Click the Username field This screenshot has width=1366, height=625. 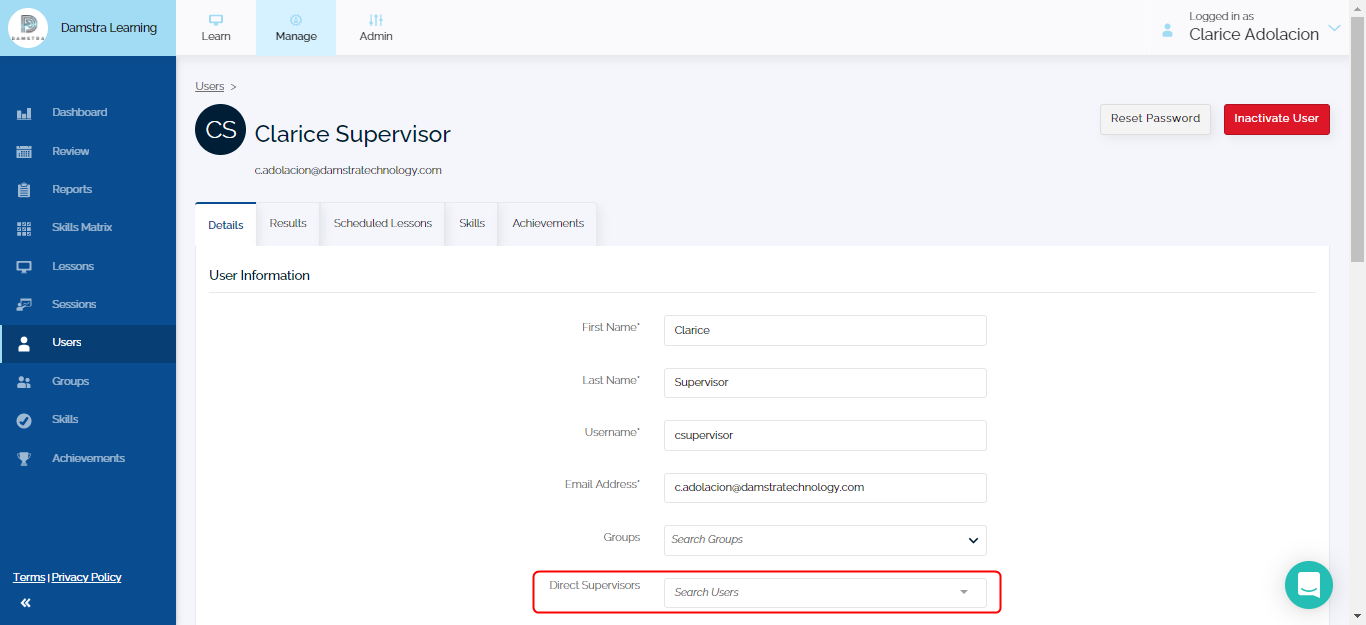coord(825,435)
